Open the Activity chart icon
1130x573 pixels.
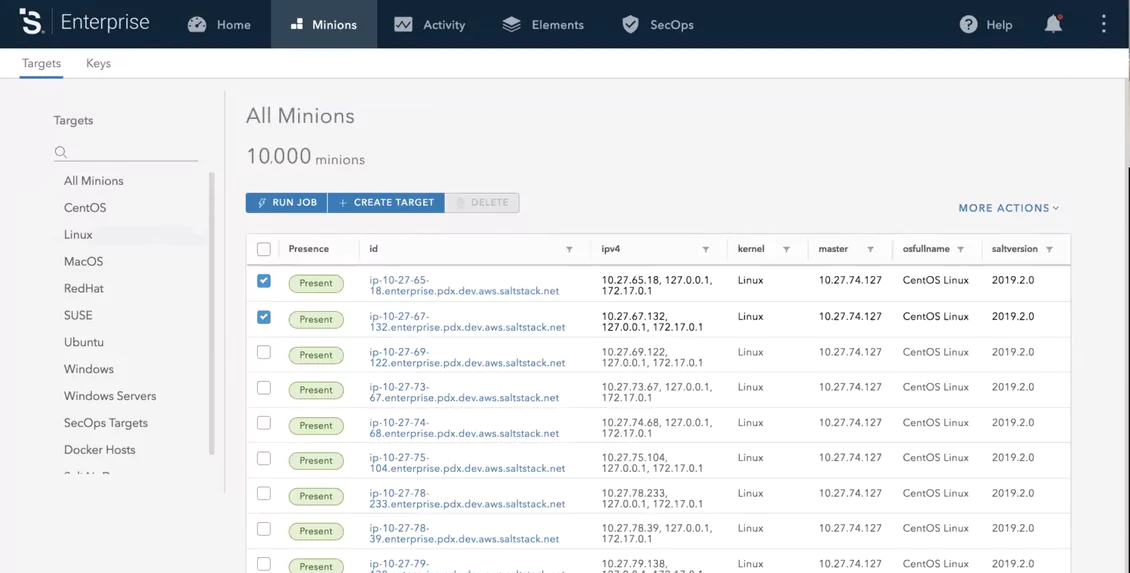404,25
